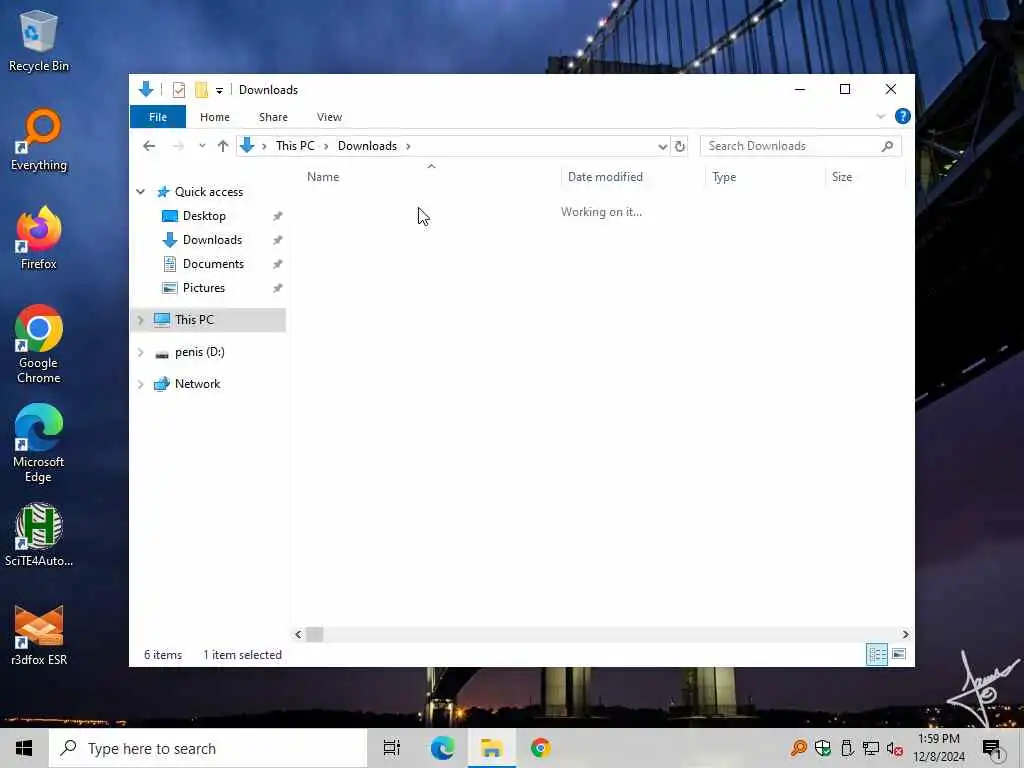Open Desktop in Quick access
Screen dimensions: 1024x768
click(x=204, y=216)
